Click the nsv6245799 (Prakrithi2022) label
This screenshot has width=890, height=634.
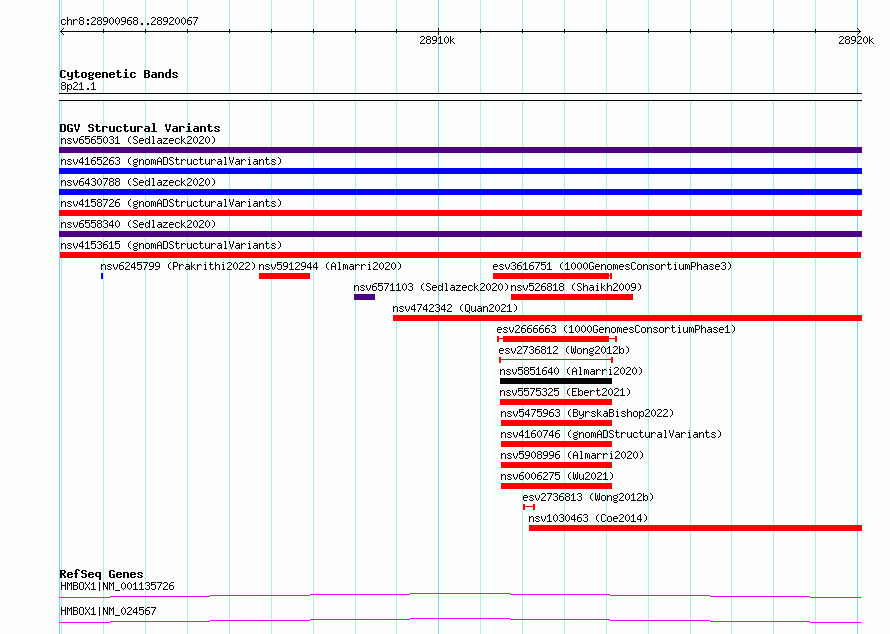click(178, 266)
